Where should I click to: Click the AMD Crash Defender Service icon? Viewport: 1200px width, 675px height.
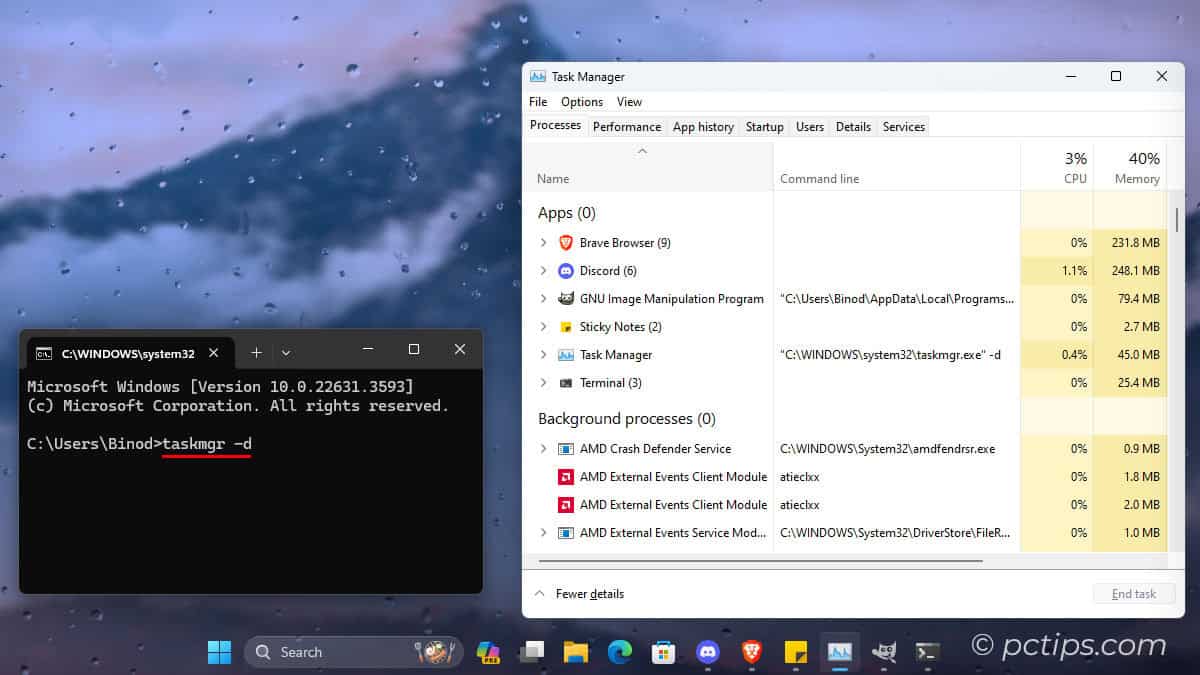[566, 448]
